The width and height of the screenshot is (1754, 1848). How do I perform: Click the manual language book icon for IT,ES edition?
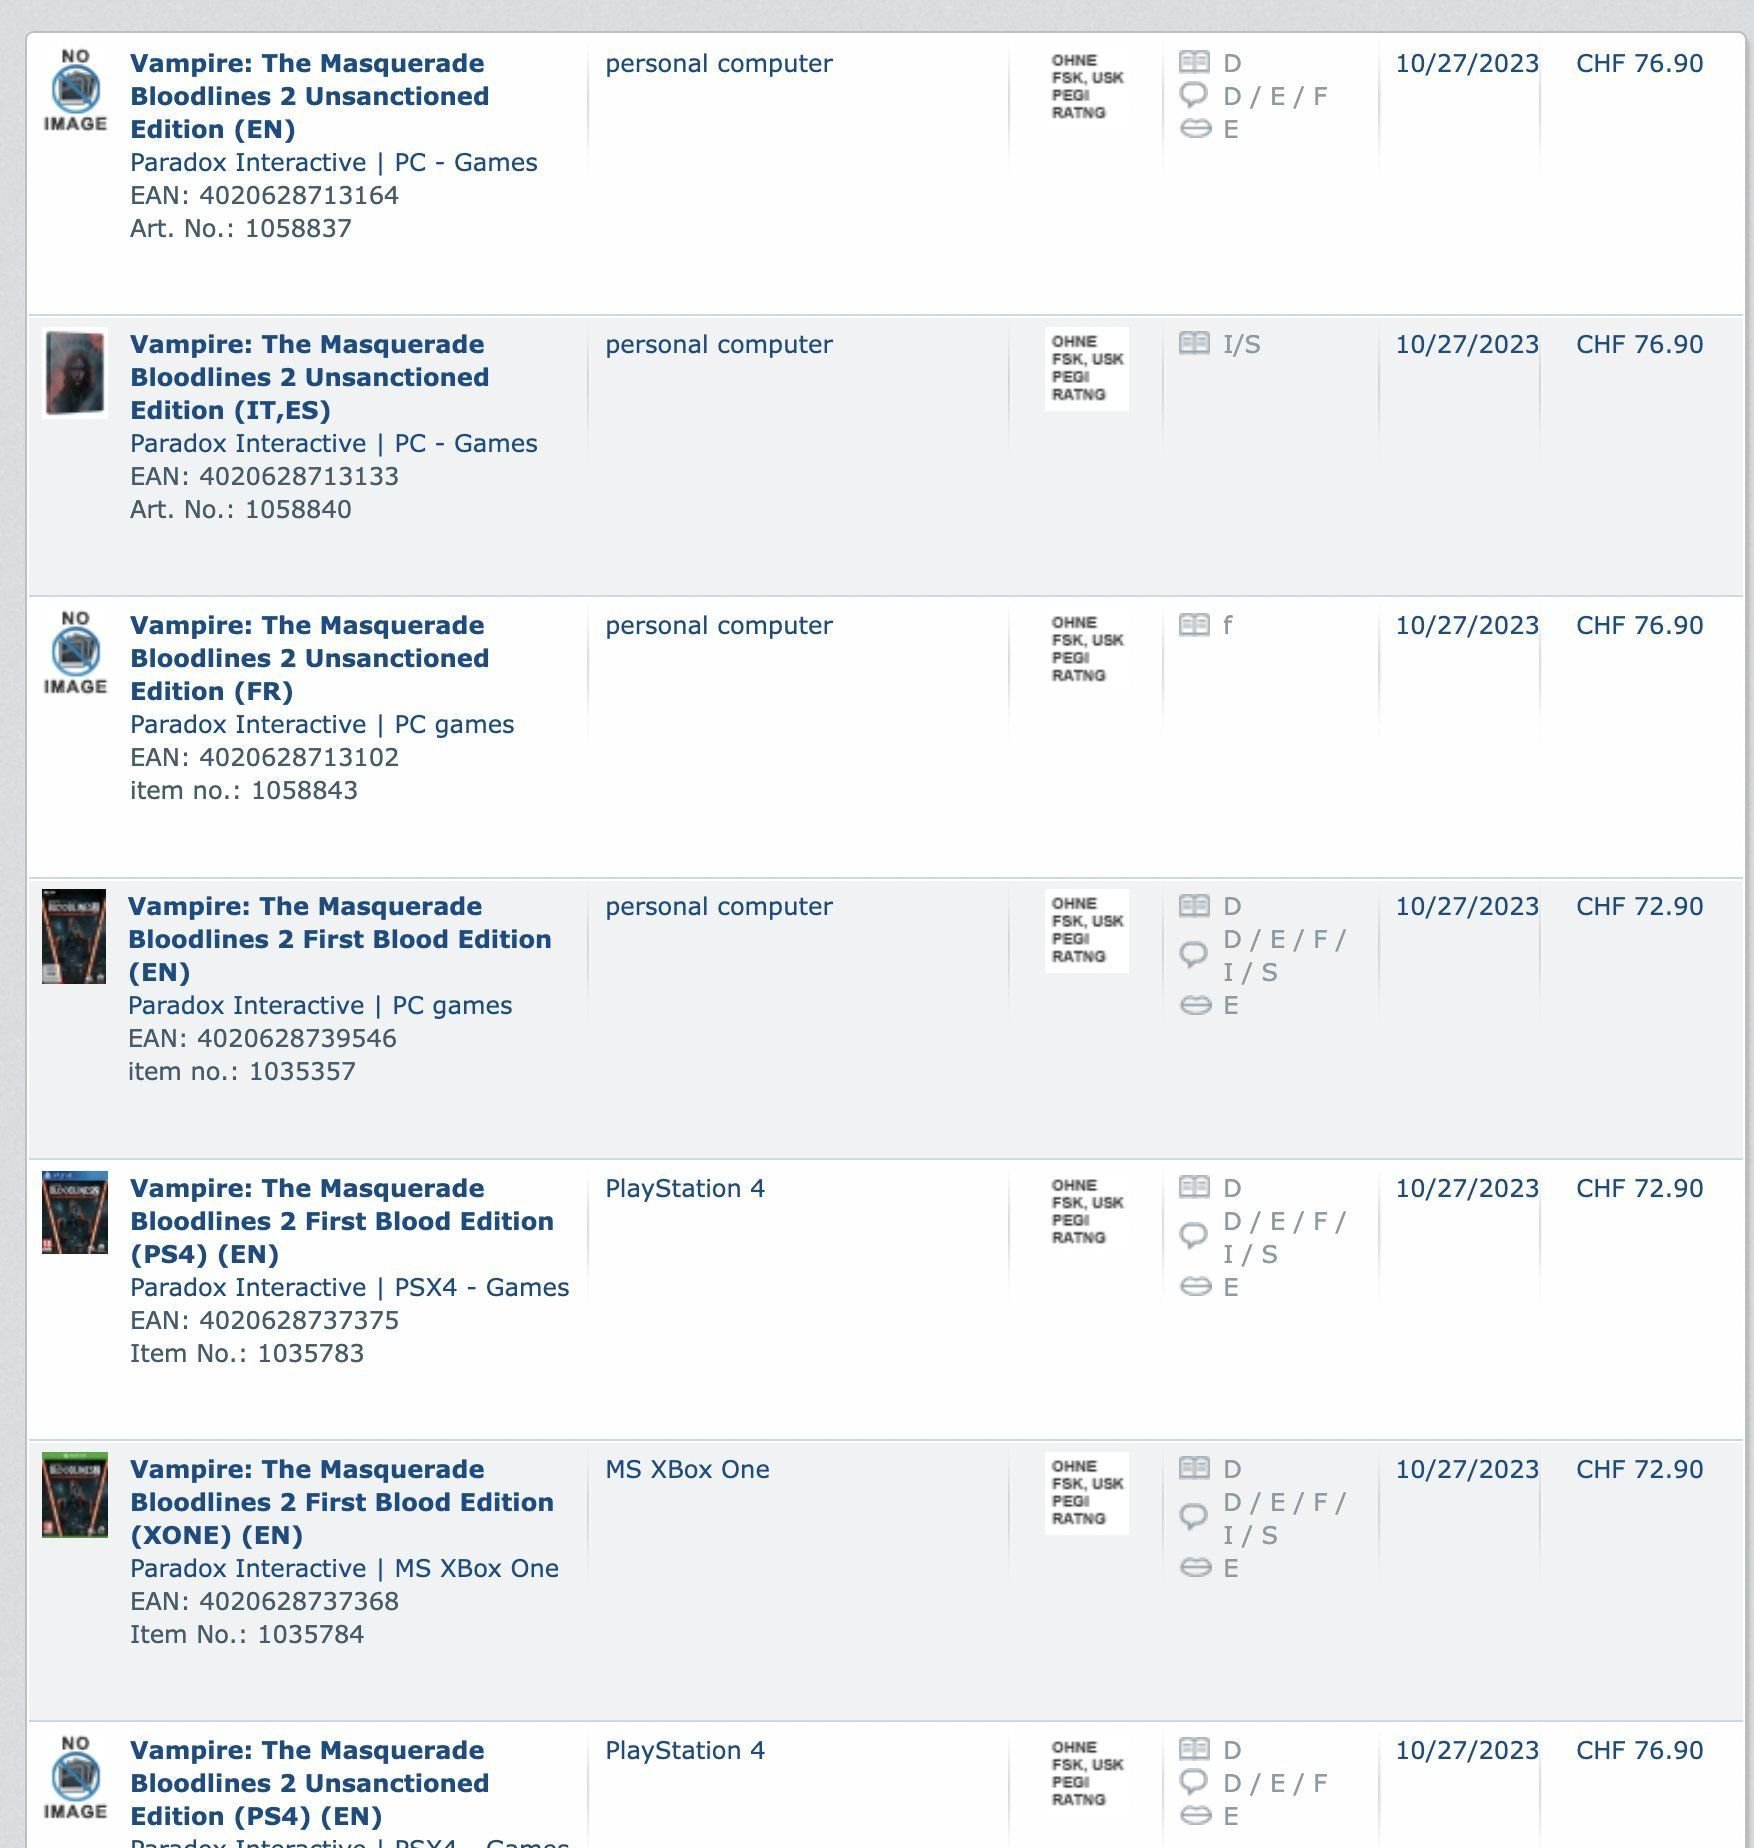pos(1194,344)
